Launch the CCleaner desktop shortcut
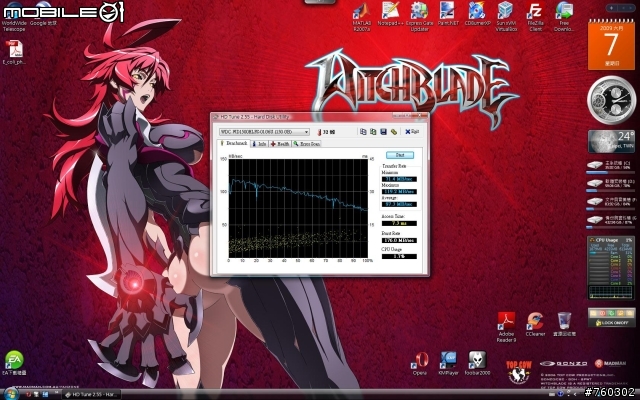The width and height of the screenshot is (640, 400). tap(535, 324)
